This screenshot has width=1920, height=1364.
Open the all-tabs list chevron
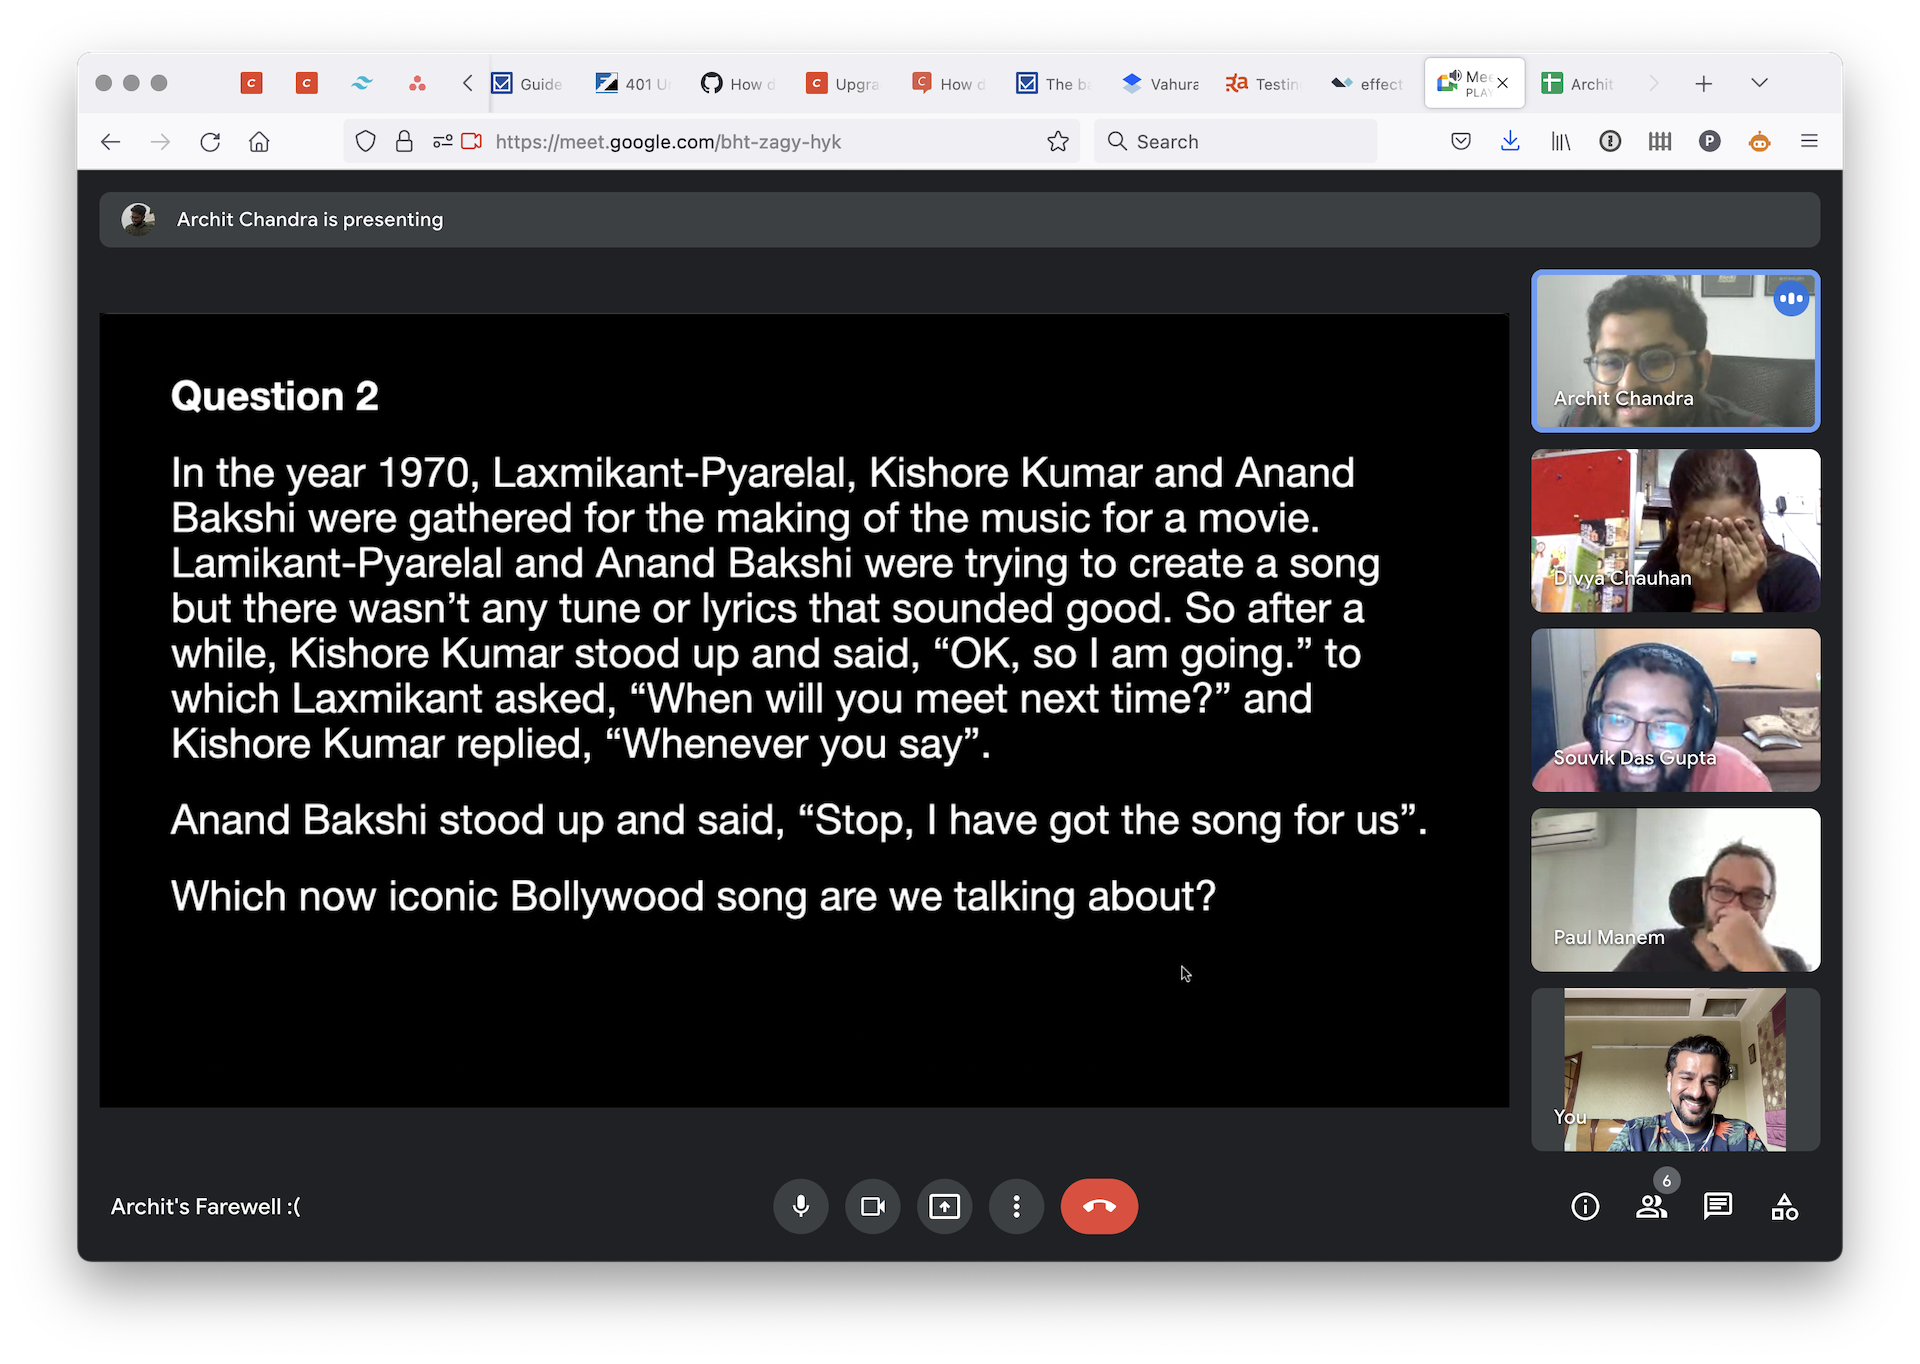(1760, 83)
